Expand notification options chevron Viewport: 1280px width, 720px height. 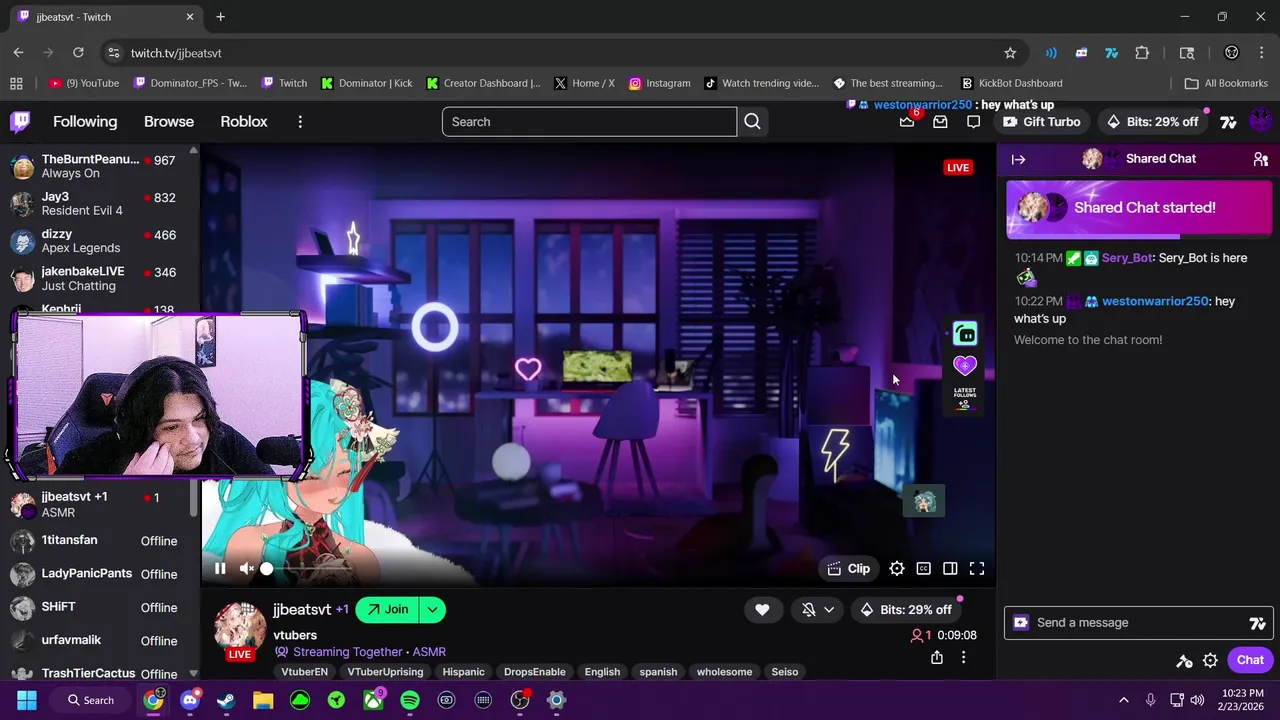pyautogui.click(x=829, y=610)
